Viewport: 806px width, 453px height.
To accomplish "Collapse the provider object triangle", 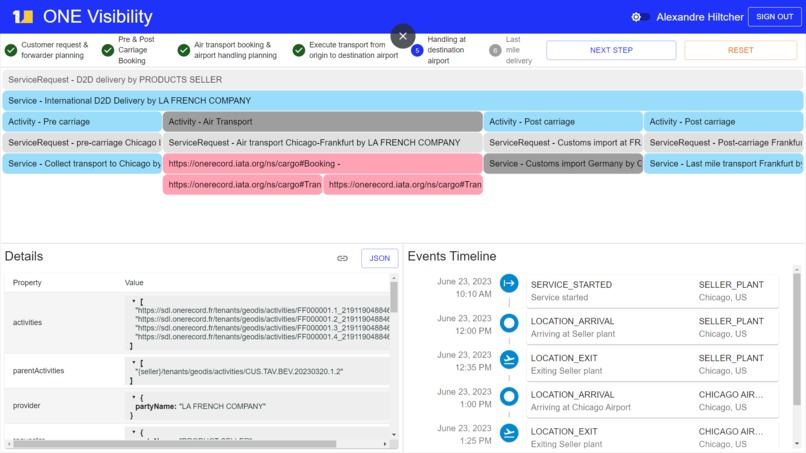I will coord(134,397).
